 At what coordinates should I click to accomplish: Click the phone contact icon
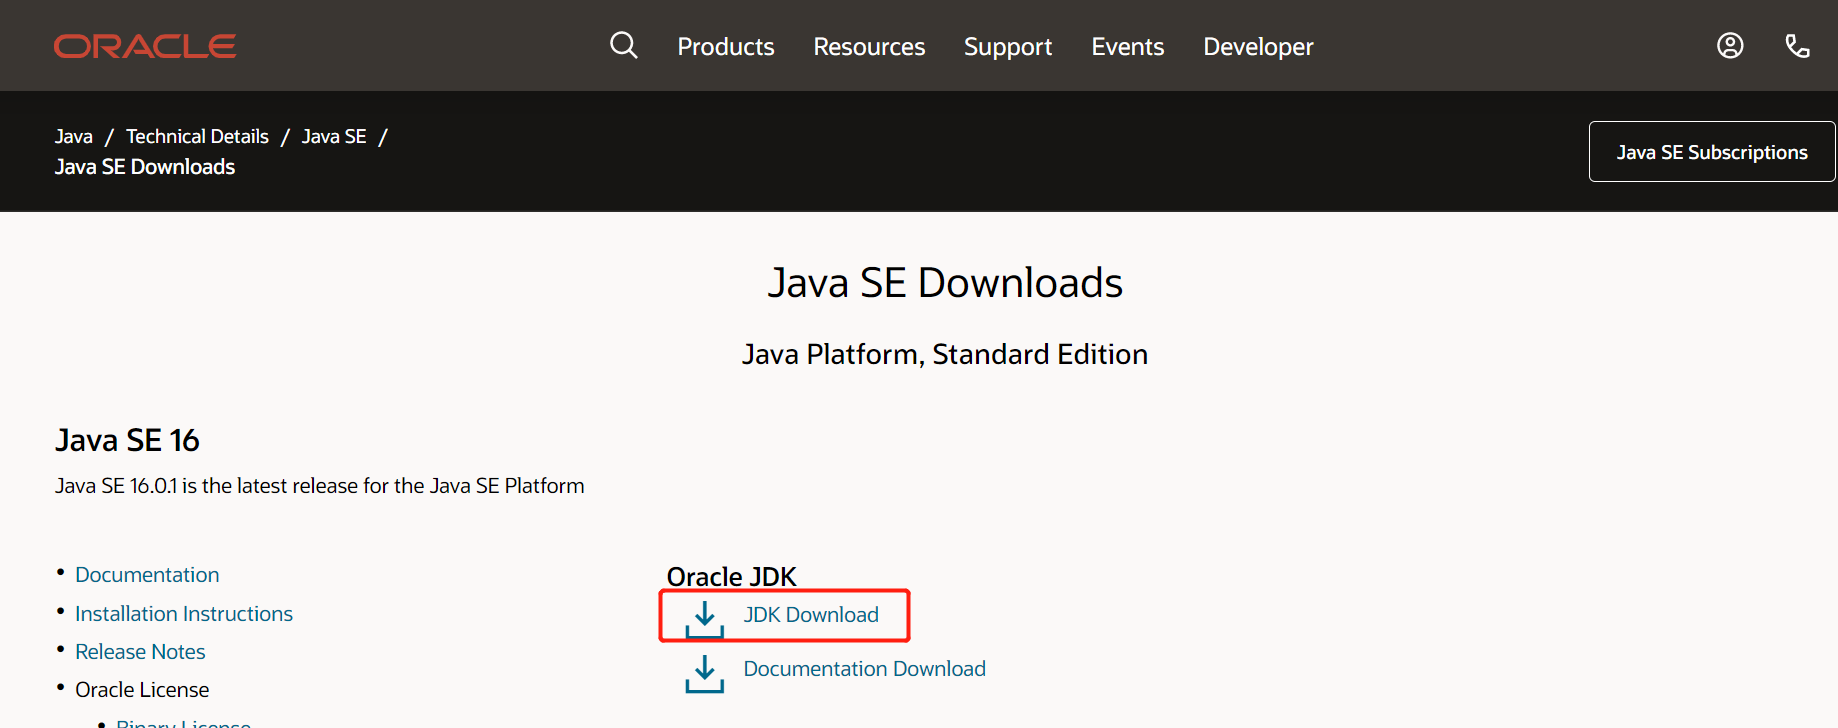[1797, 46]
